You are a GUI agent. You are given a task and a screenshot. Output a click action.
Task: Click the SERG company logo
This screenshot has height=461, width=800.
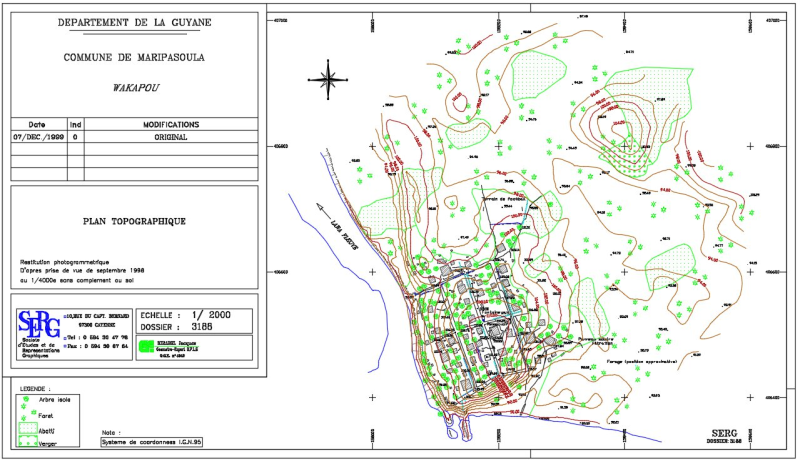coord(38,324)
